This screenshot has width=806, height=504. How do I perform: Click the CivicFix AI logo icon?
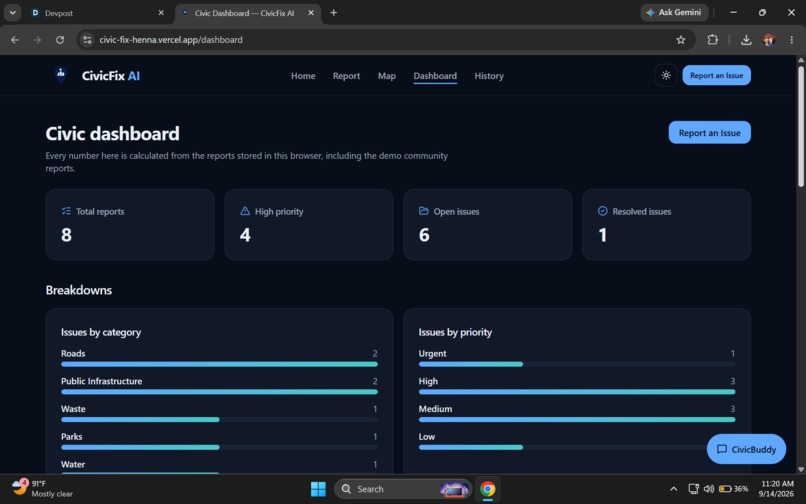click(61, 75)
